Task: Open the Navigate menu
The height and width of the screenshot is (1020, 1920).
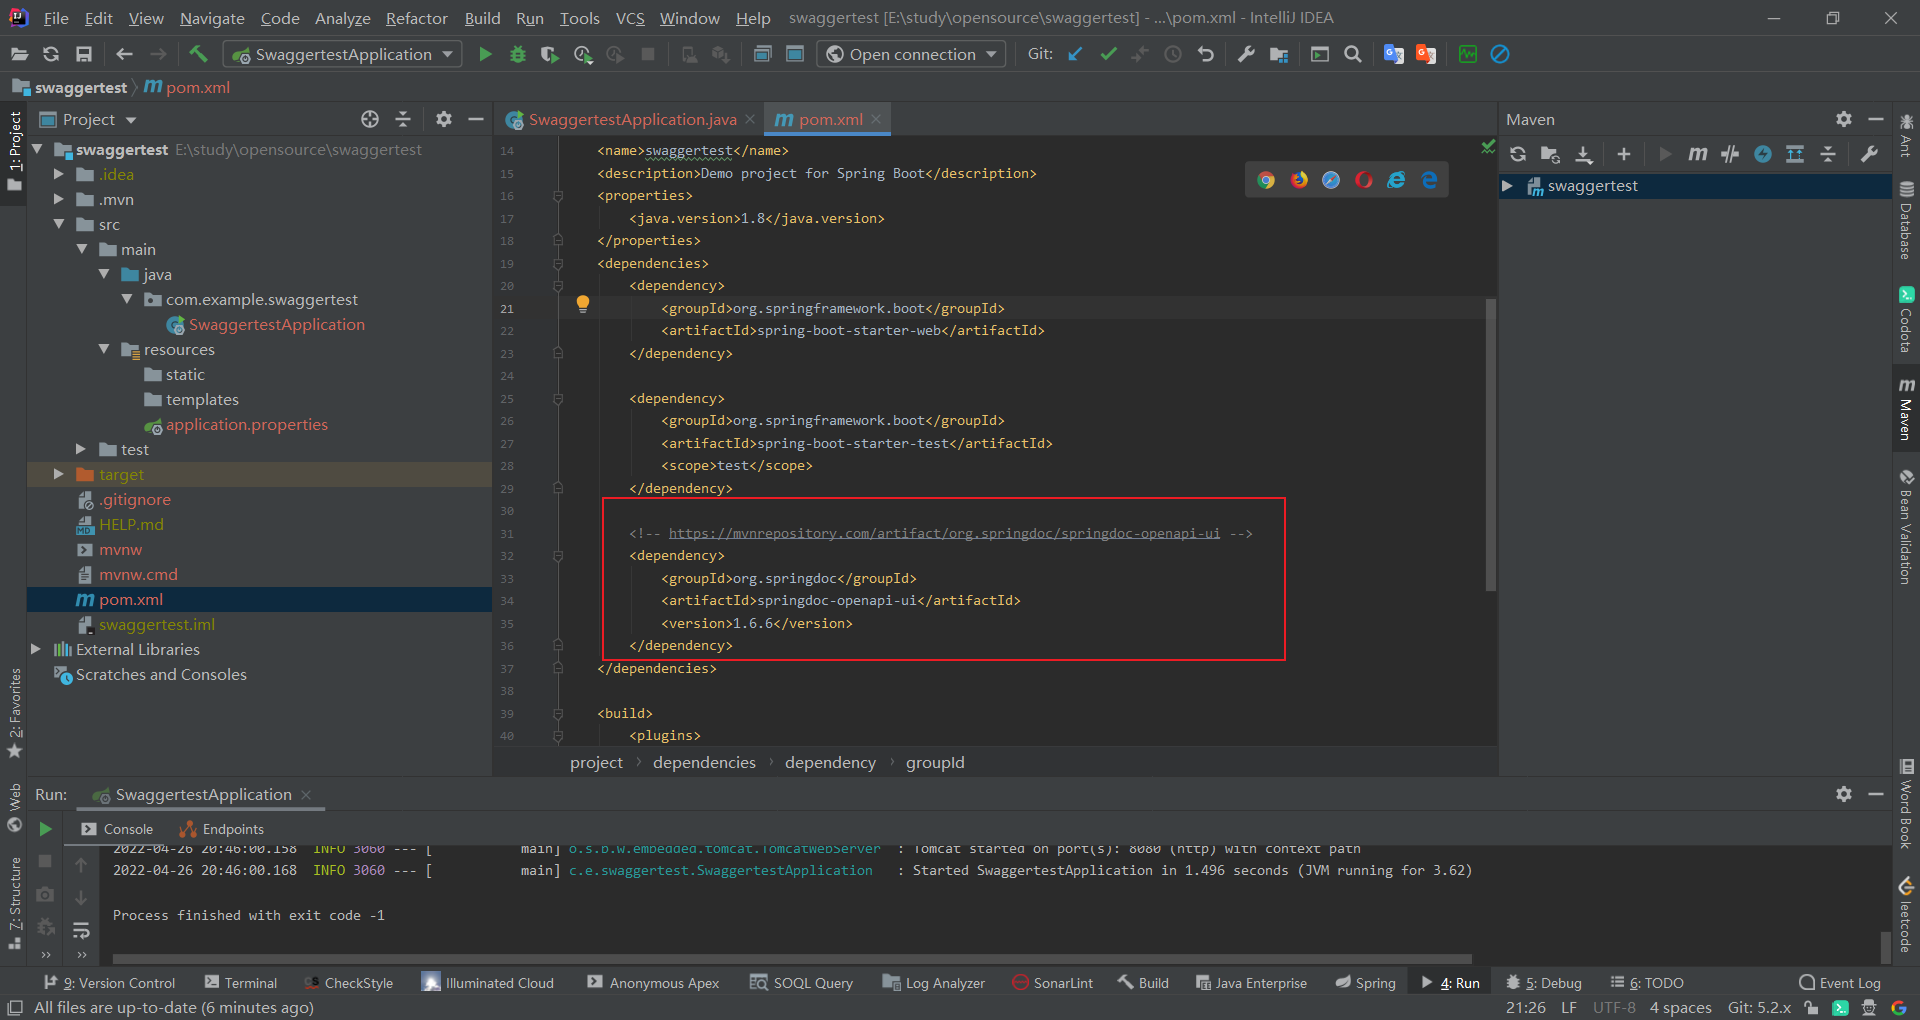Action: 212,18
